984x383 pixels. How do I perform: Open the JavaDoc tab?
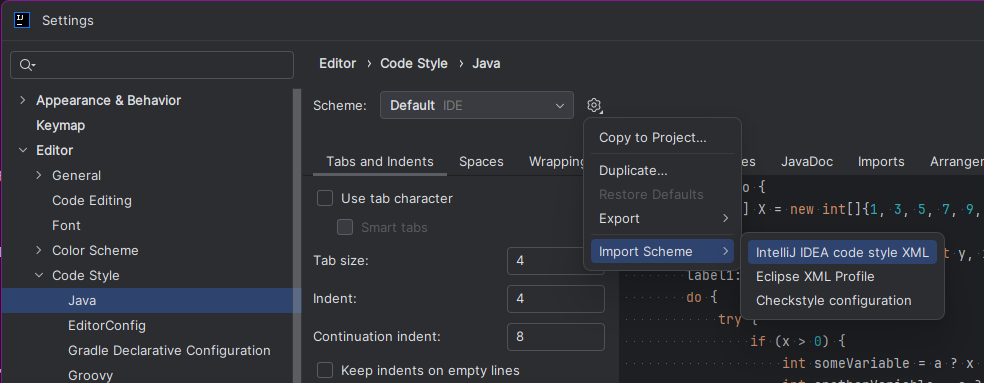tap(807, 161)
